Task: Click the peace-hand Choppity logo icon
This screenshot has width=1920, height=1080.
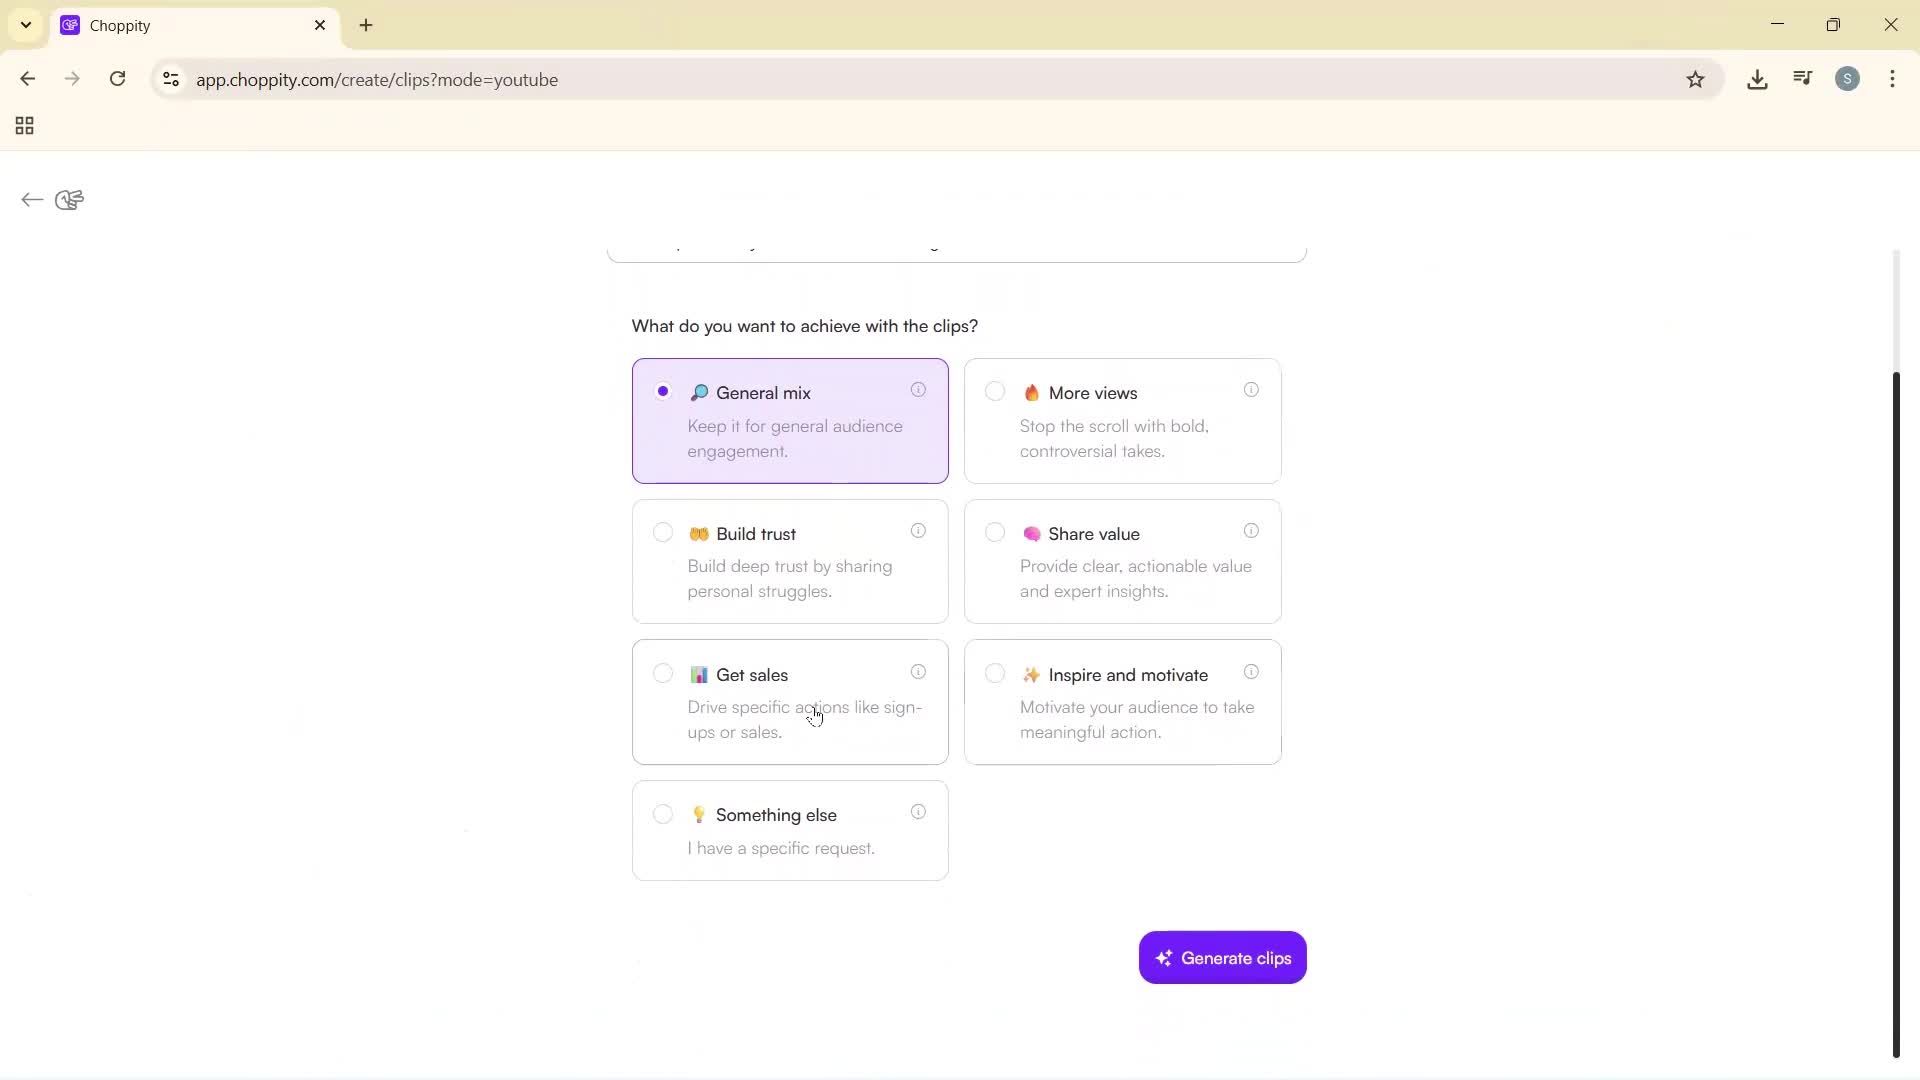Action: click(68, 199)
